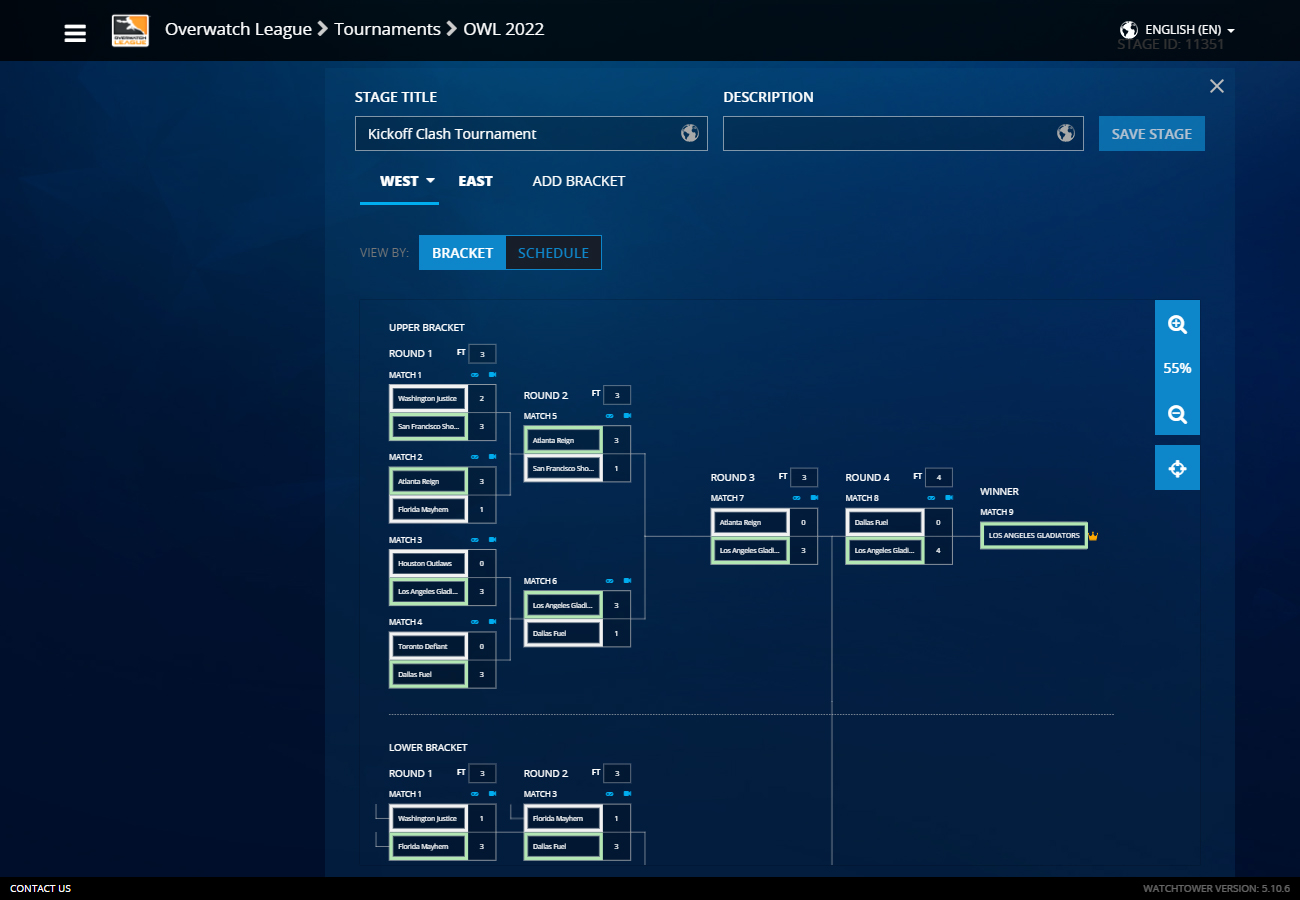1300x900 pixels.
Task: Click the SAVE STAGE button
Action: (1152, 134)
